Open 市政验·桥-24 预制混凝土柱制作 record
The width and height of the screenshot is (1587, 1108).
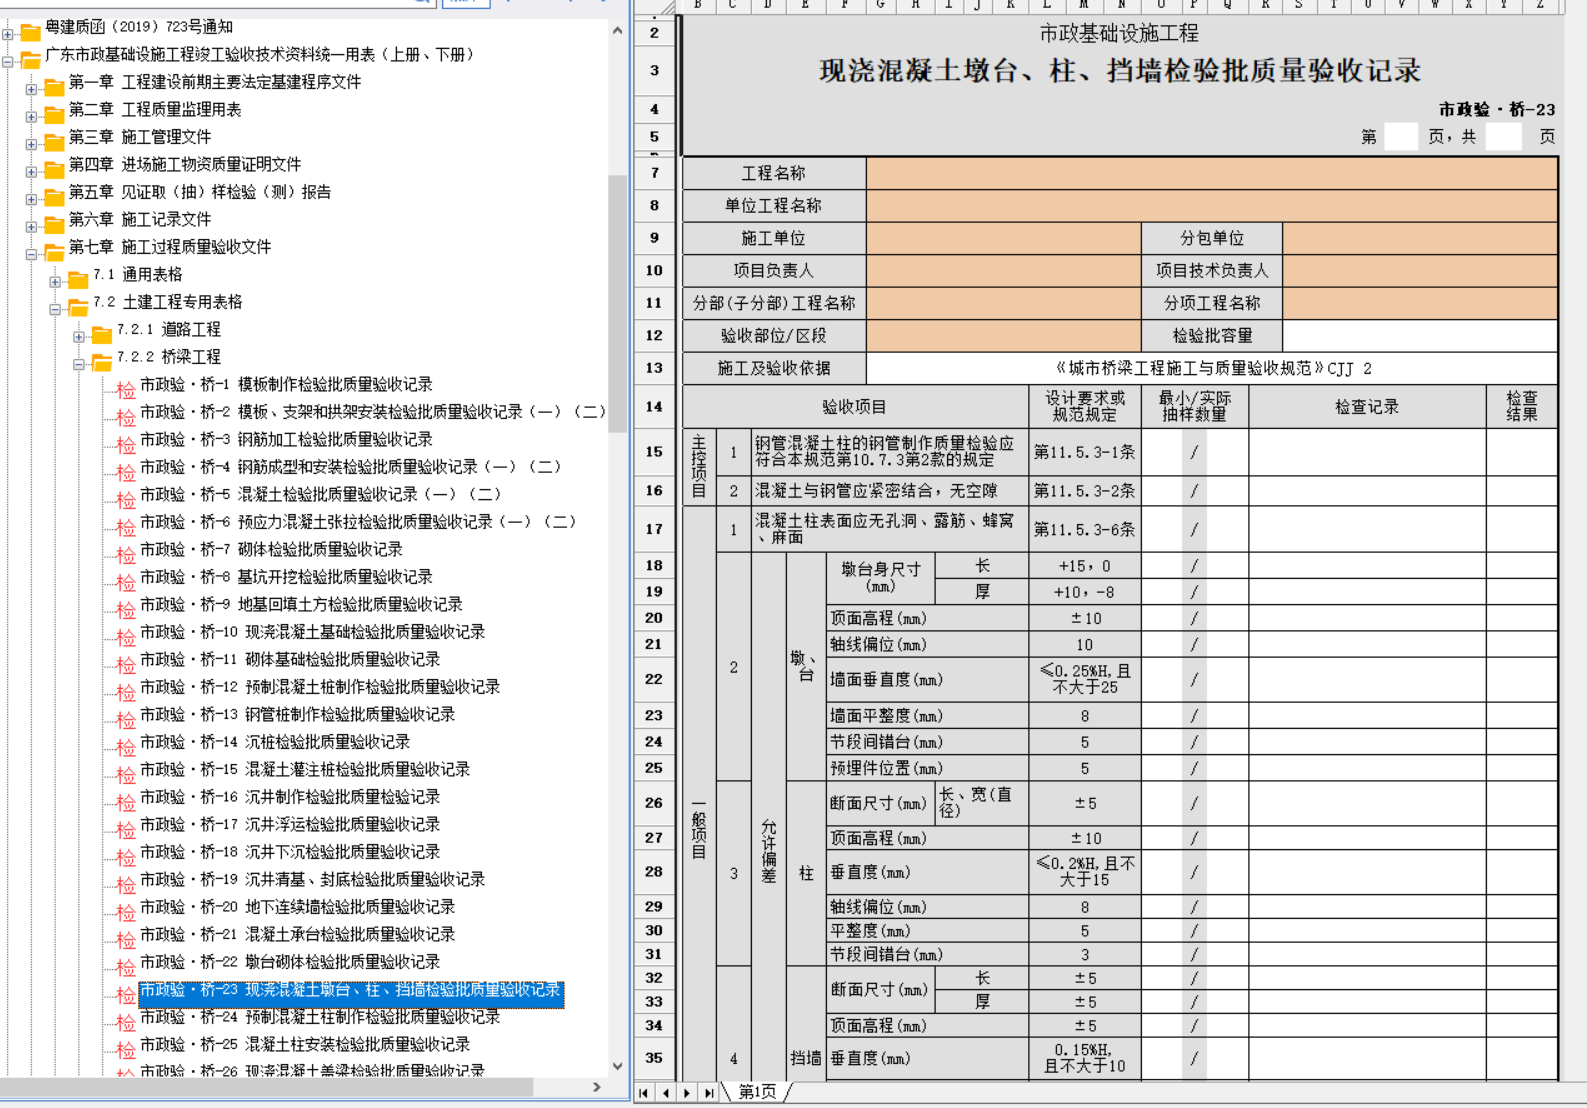(319, 1017)
